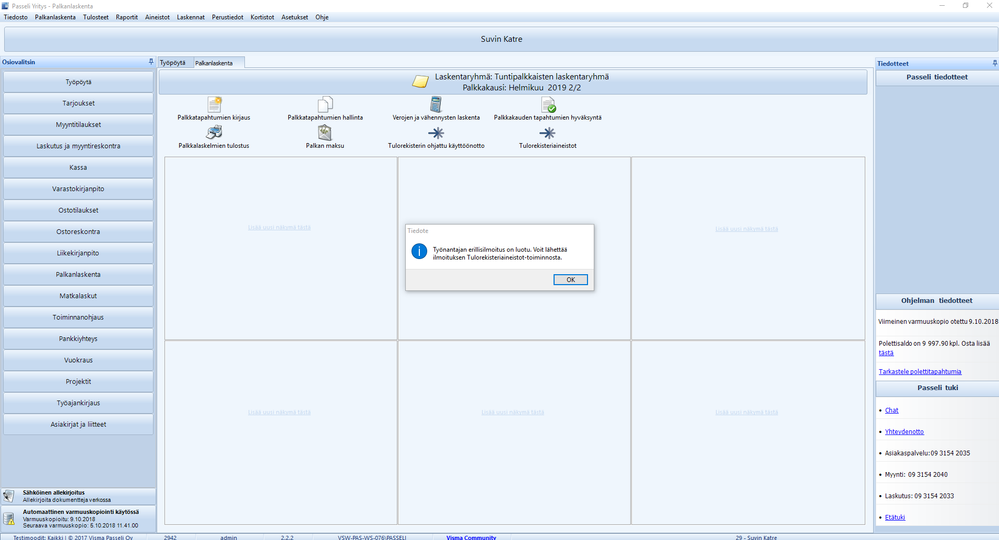Open Varastokirjanpito section
Image resolution: width=999 pixels, height=540 pixels.
(78, 189)
